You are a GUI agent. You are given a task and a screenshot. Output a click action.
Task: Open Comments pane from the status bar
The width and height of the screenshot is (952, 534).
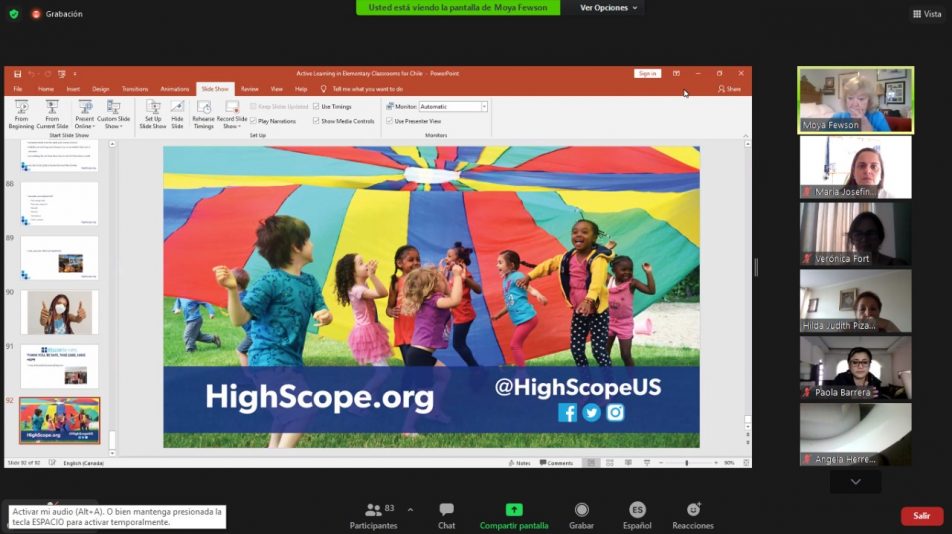(556, 463)
